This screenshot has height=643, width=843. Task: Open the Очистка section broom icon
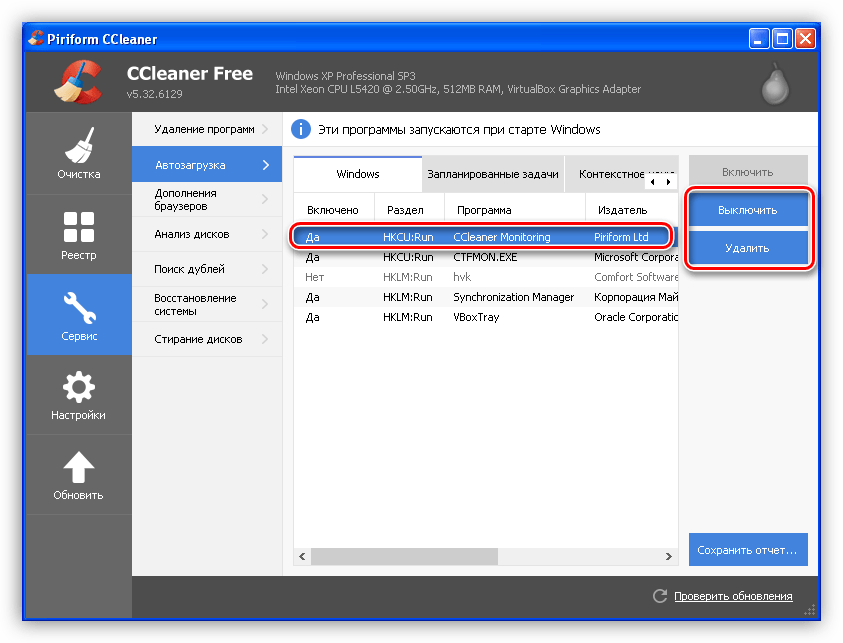click(x=78, y=144)
